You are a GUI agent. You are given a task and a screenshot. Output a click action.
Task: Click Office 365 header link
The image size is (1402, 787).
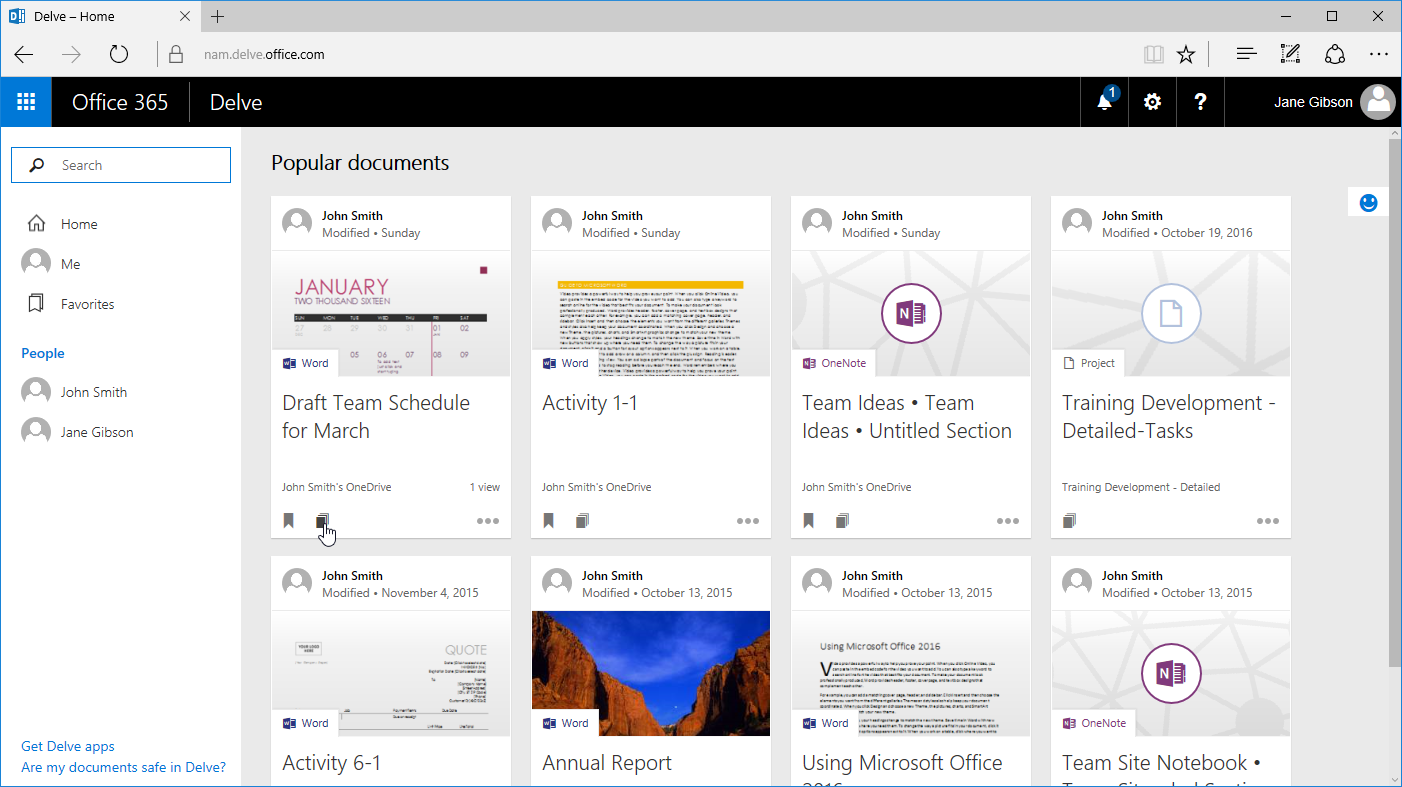(120, 102)
